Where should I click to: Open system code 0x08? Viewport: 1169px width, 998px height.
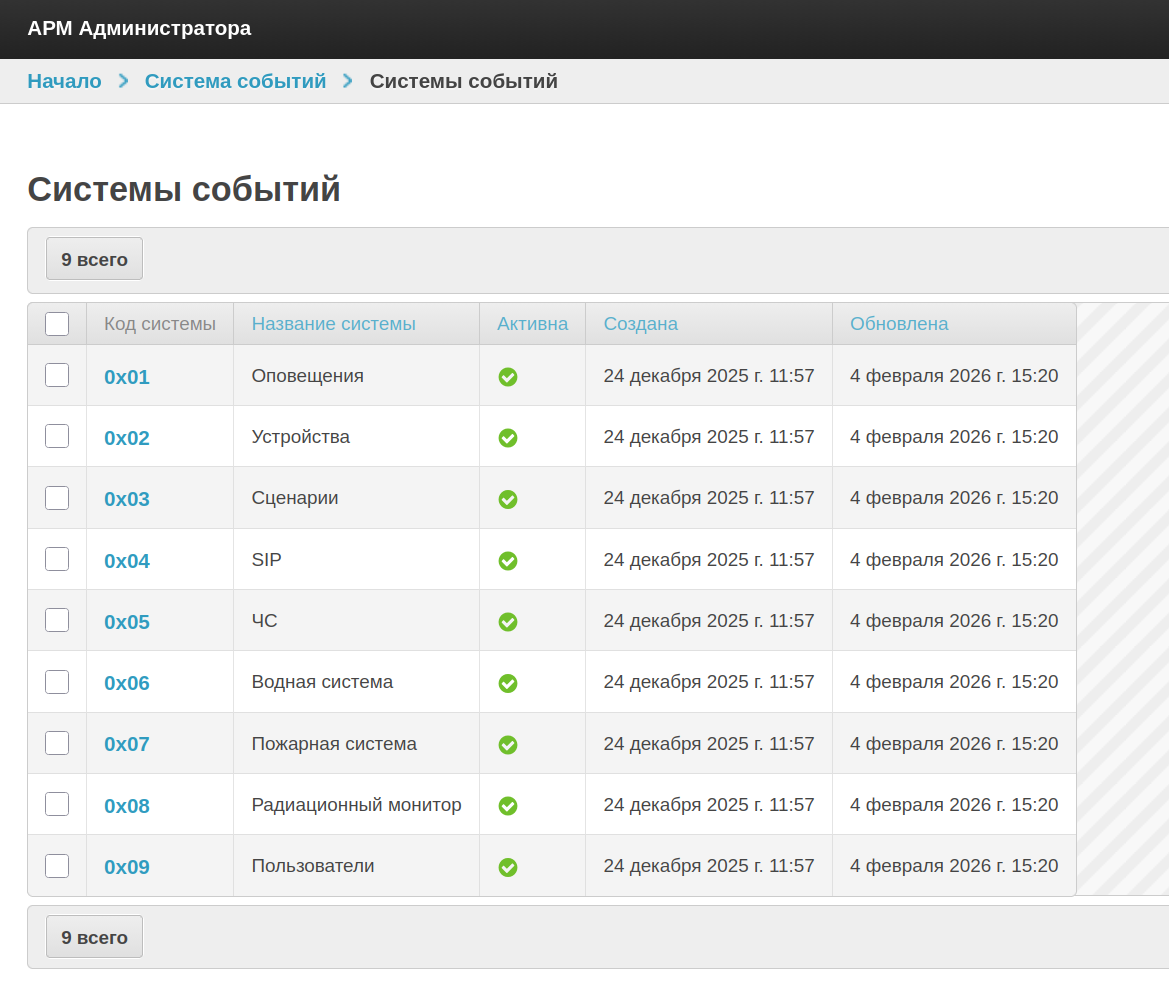click(127, 806)
